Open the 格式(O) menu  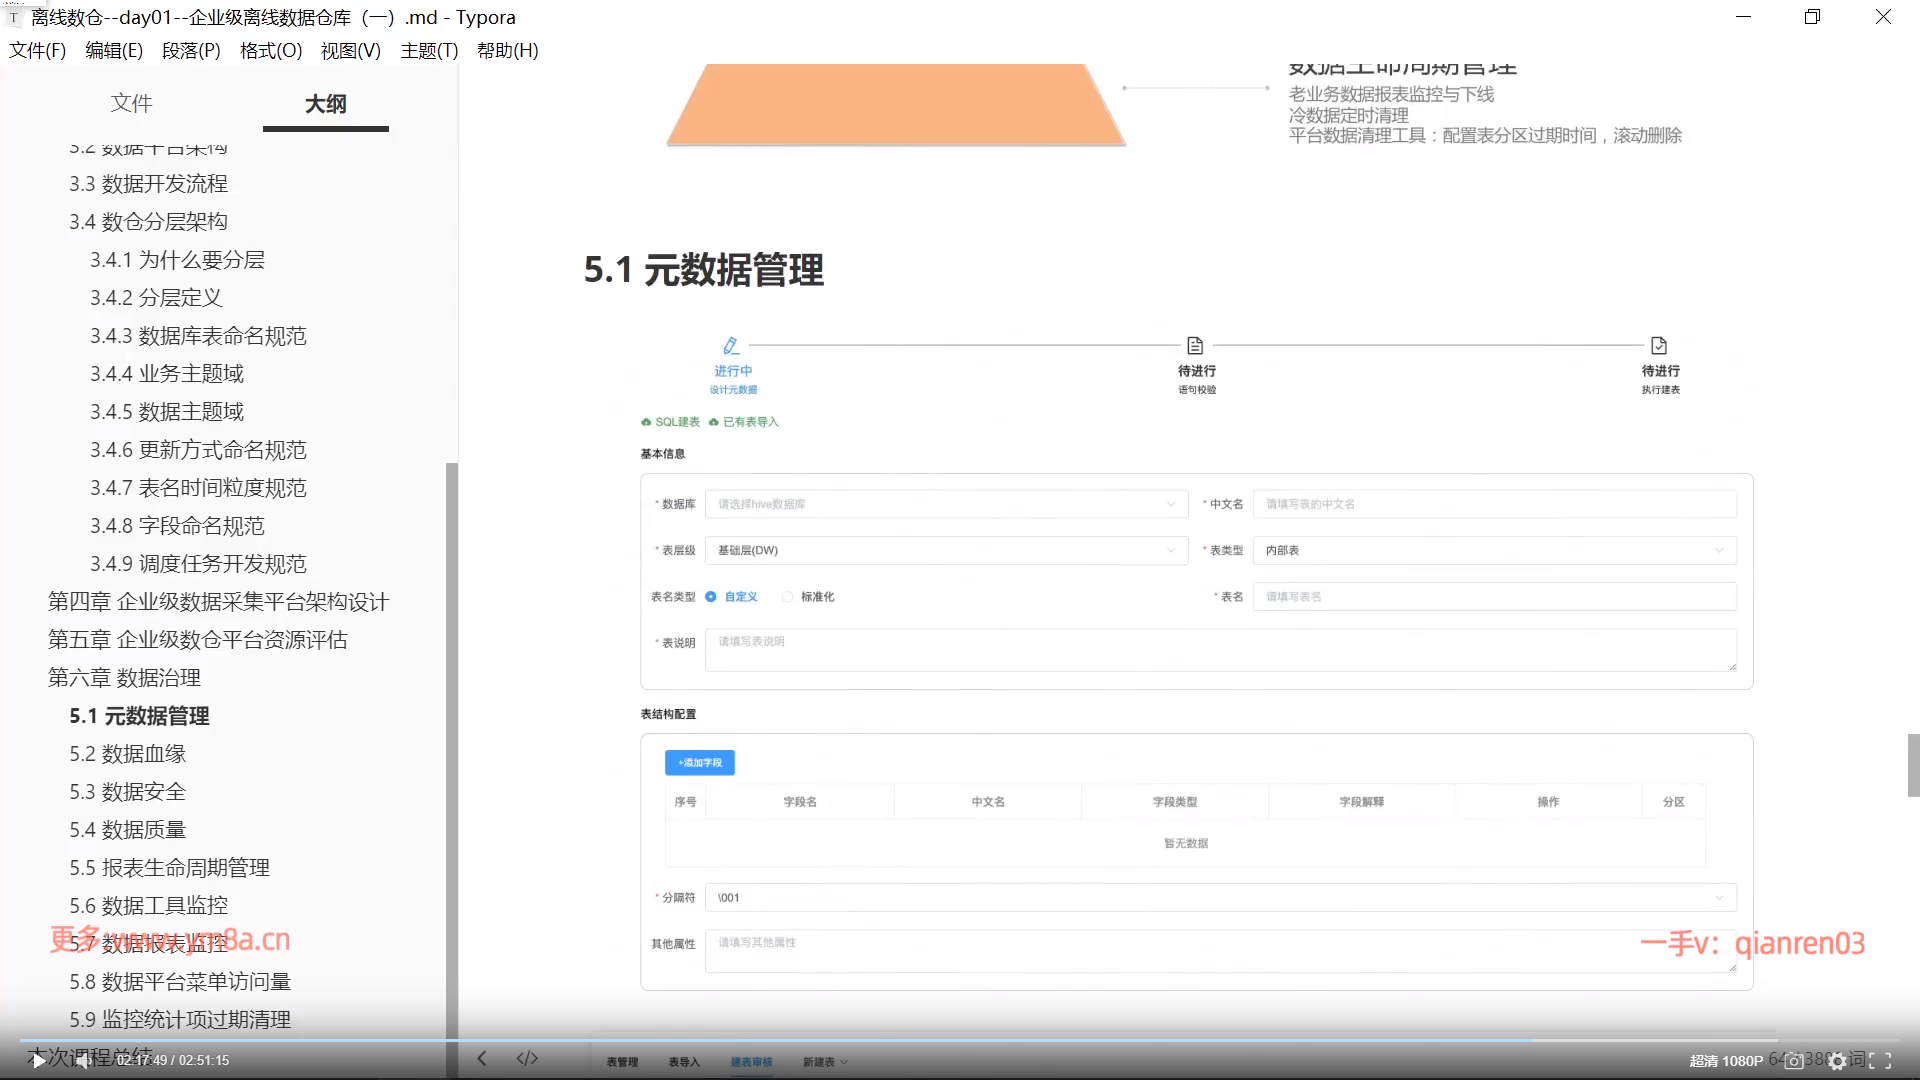[271, 51]
